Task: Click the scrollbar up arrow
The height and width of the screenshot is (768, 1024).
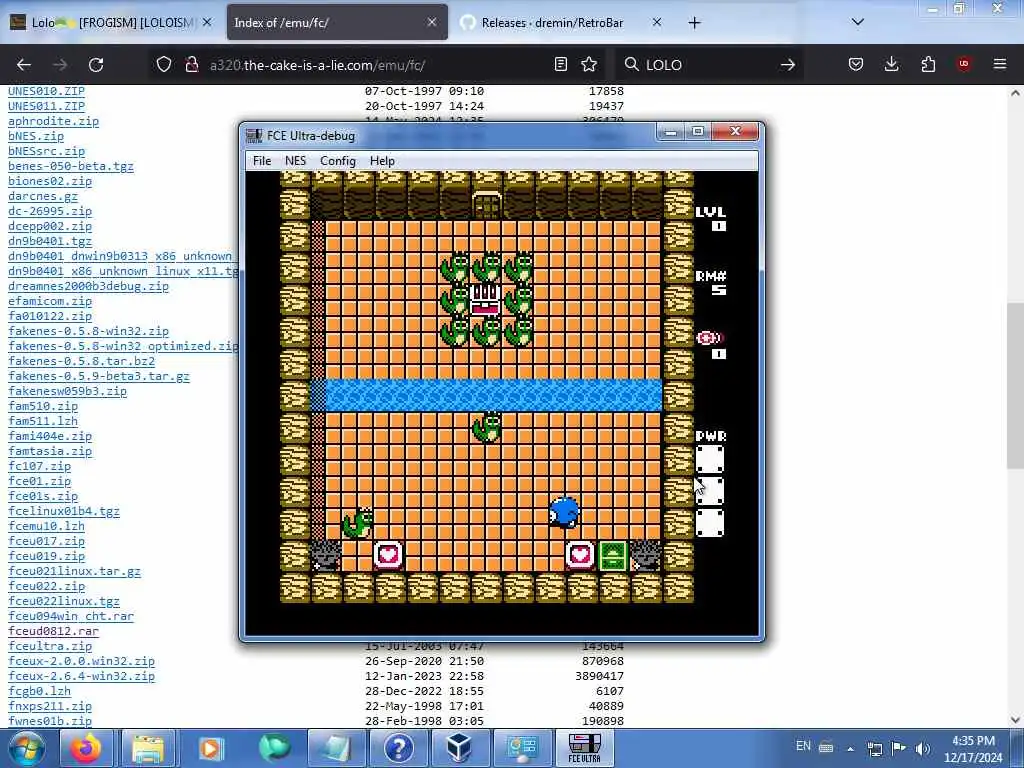Action: tap(1015, 93)
